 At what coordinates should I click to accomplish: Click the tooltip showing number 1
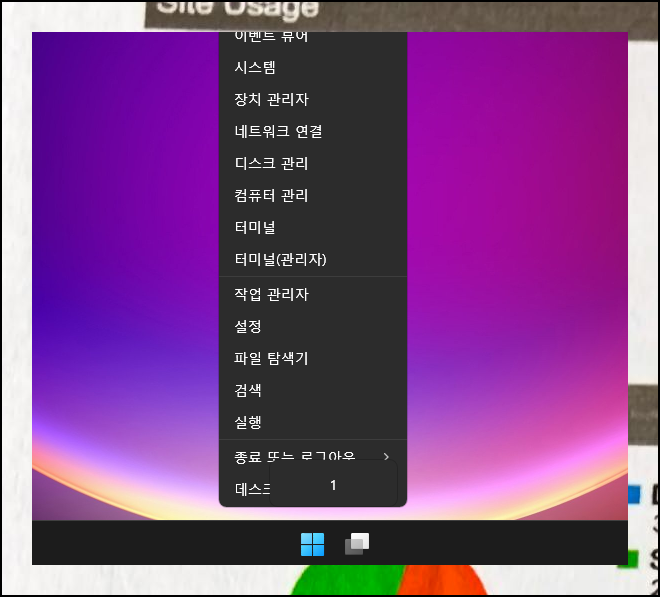click(333, 483)
